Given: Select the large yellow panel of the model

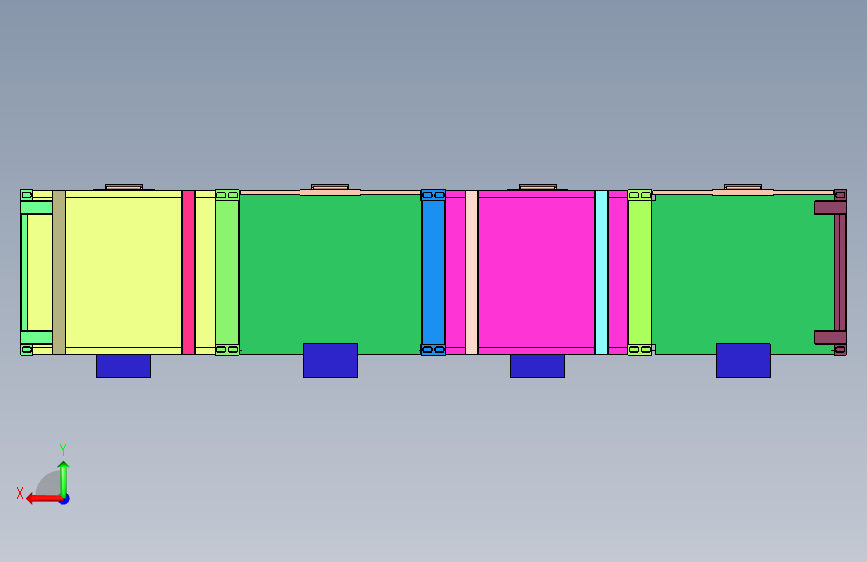Looking at the screenshot, I should 123,272.
